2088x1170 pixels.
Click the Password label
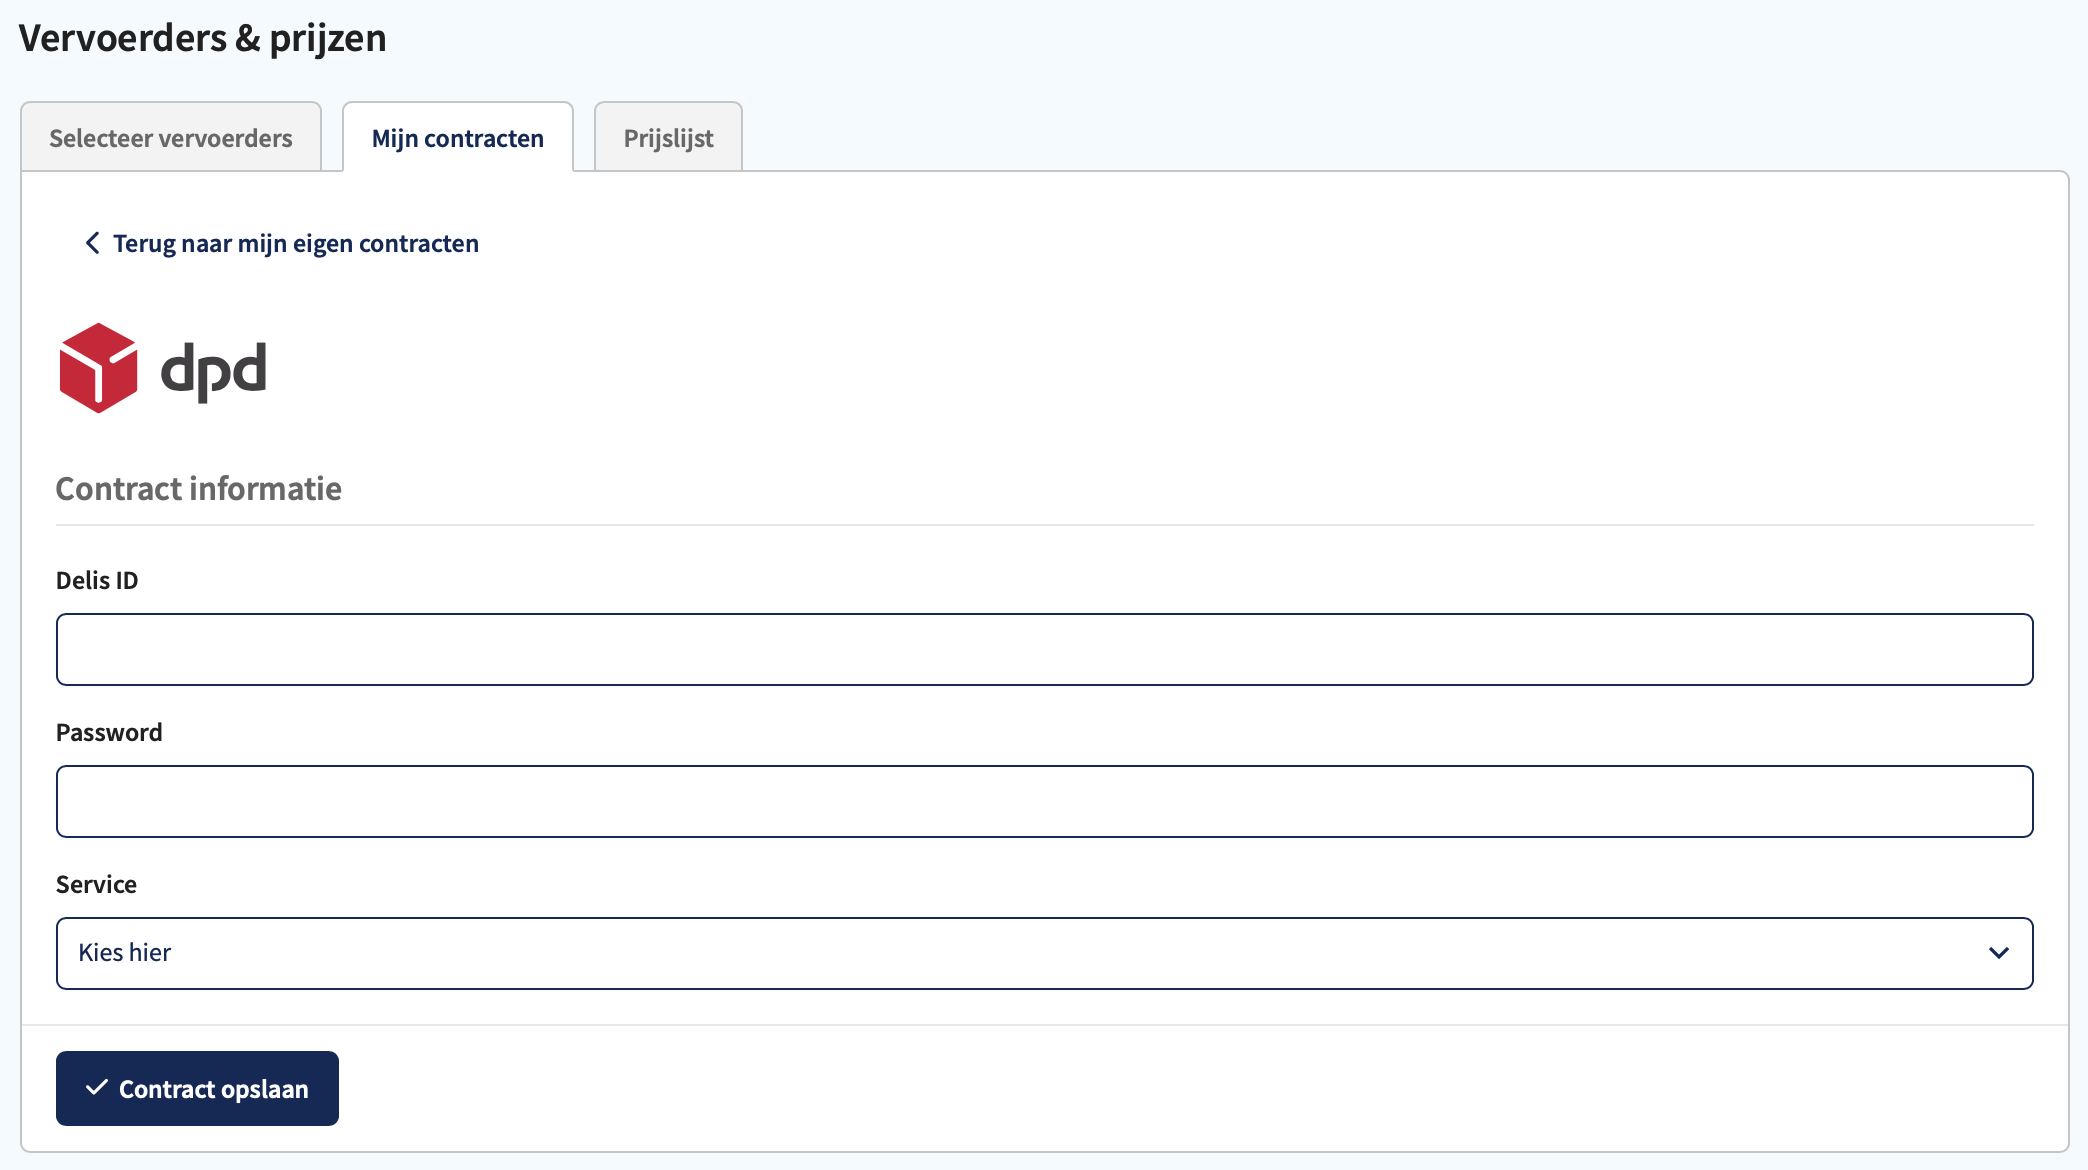coord(109,732)
